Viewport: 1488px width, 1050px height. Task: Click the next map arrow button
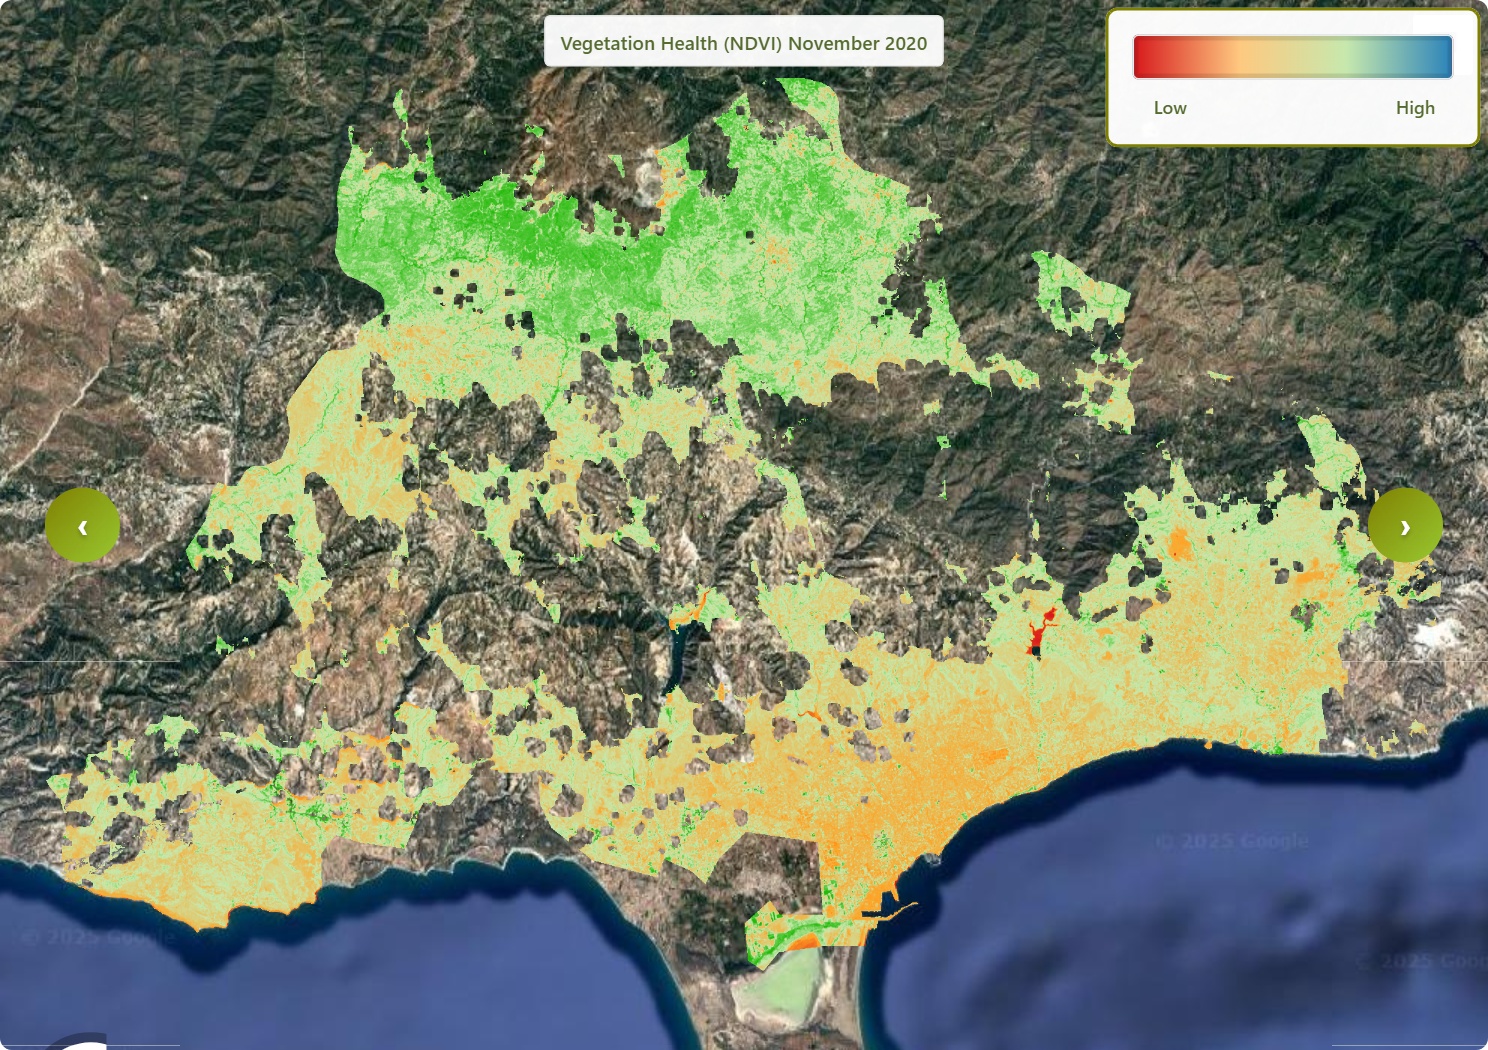[x=1404, y=526]
